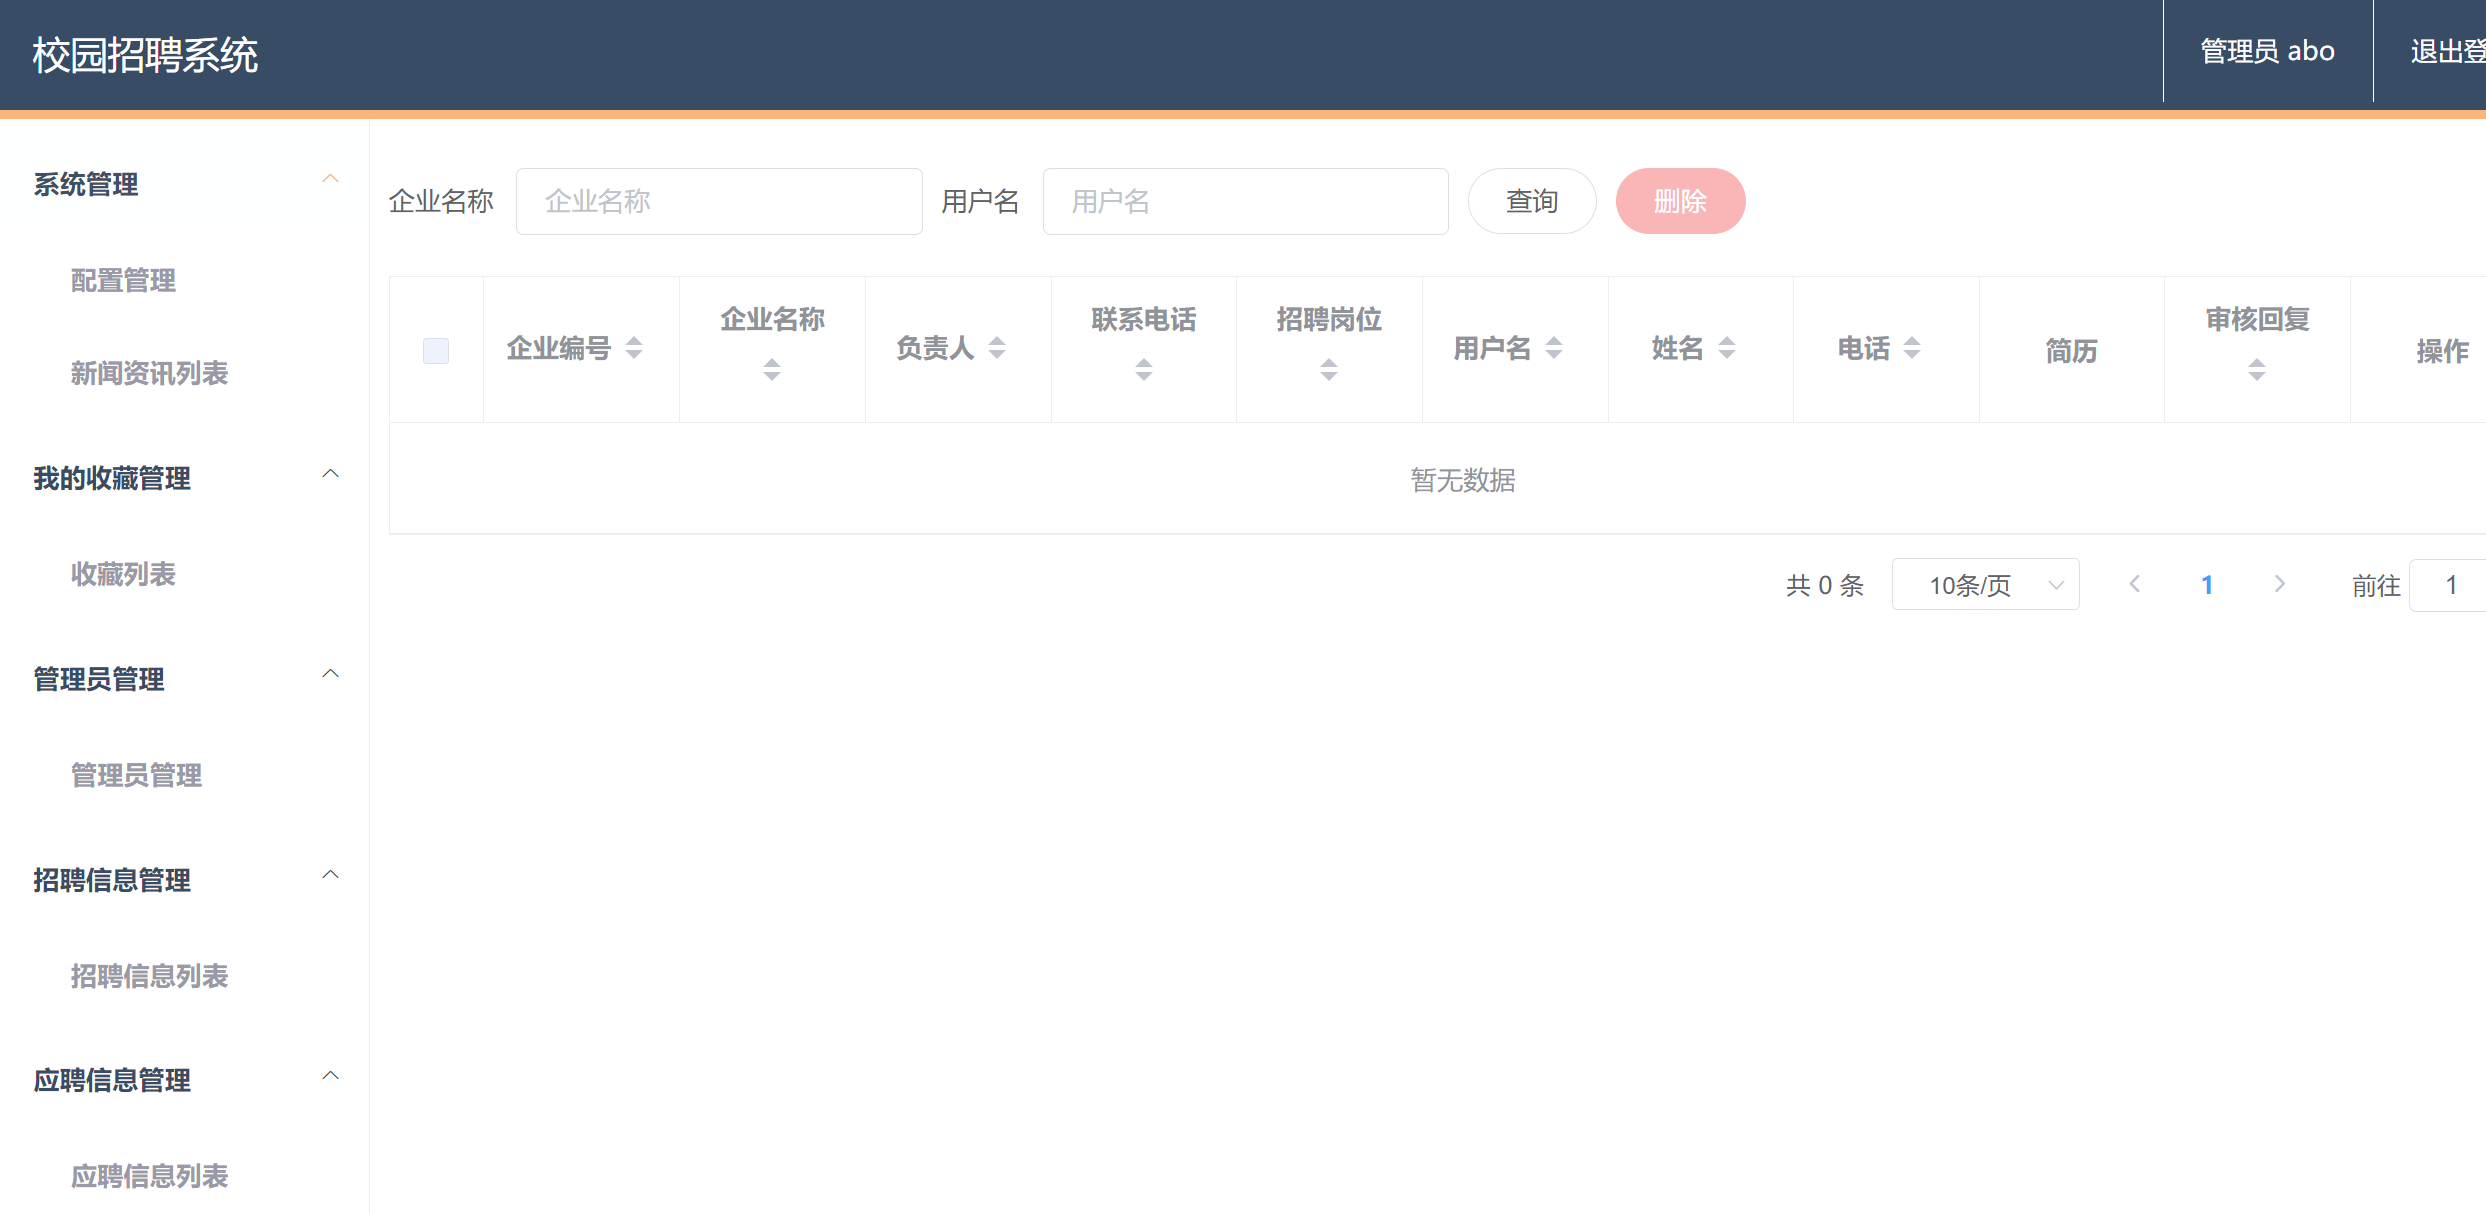This screenshot has height=1213, width=2486.
Task: Open the 10条/页 page size dropdown
Action: pyautogui.click(x=1985, y=583)
